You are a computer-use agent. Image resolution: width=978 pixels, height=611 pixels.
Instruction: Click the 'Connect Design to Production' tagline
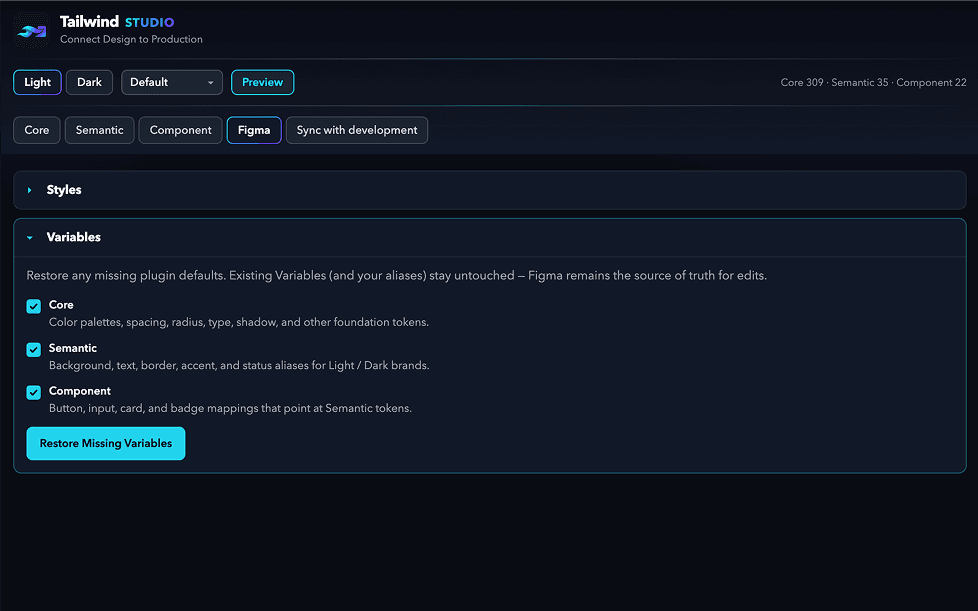[131, 39]
